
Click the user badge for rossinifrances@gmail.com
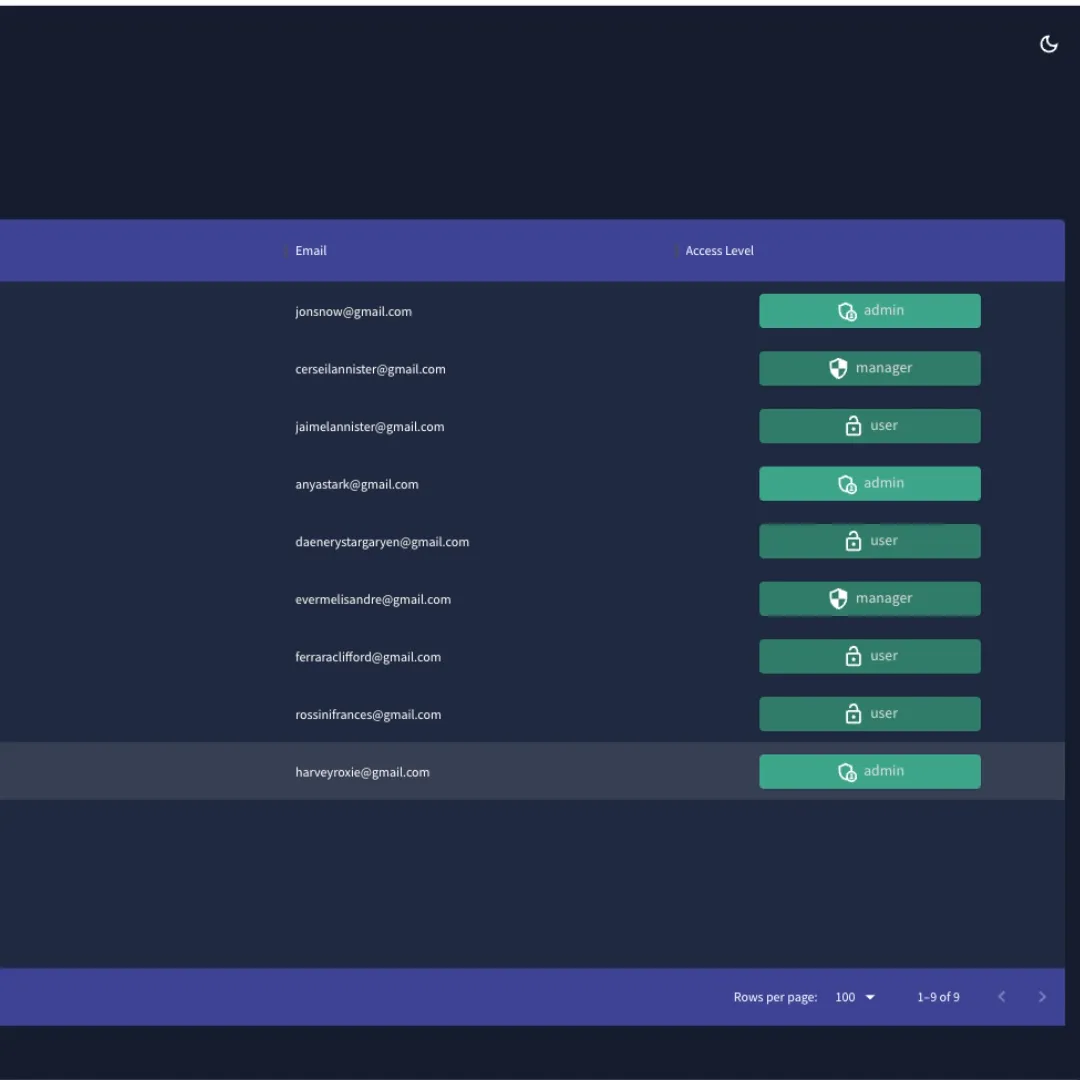coord(869,714)
